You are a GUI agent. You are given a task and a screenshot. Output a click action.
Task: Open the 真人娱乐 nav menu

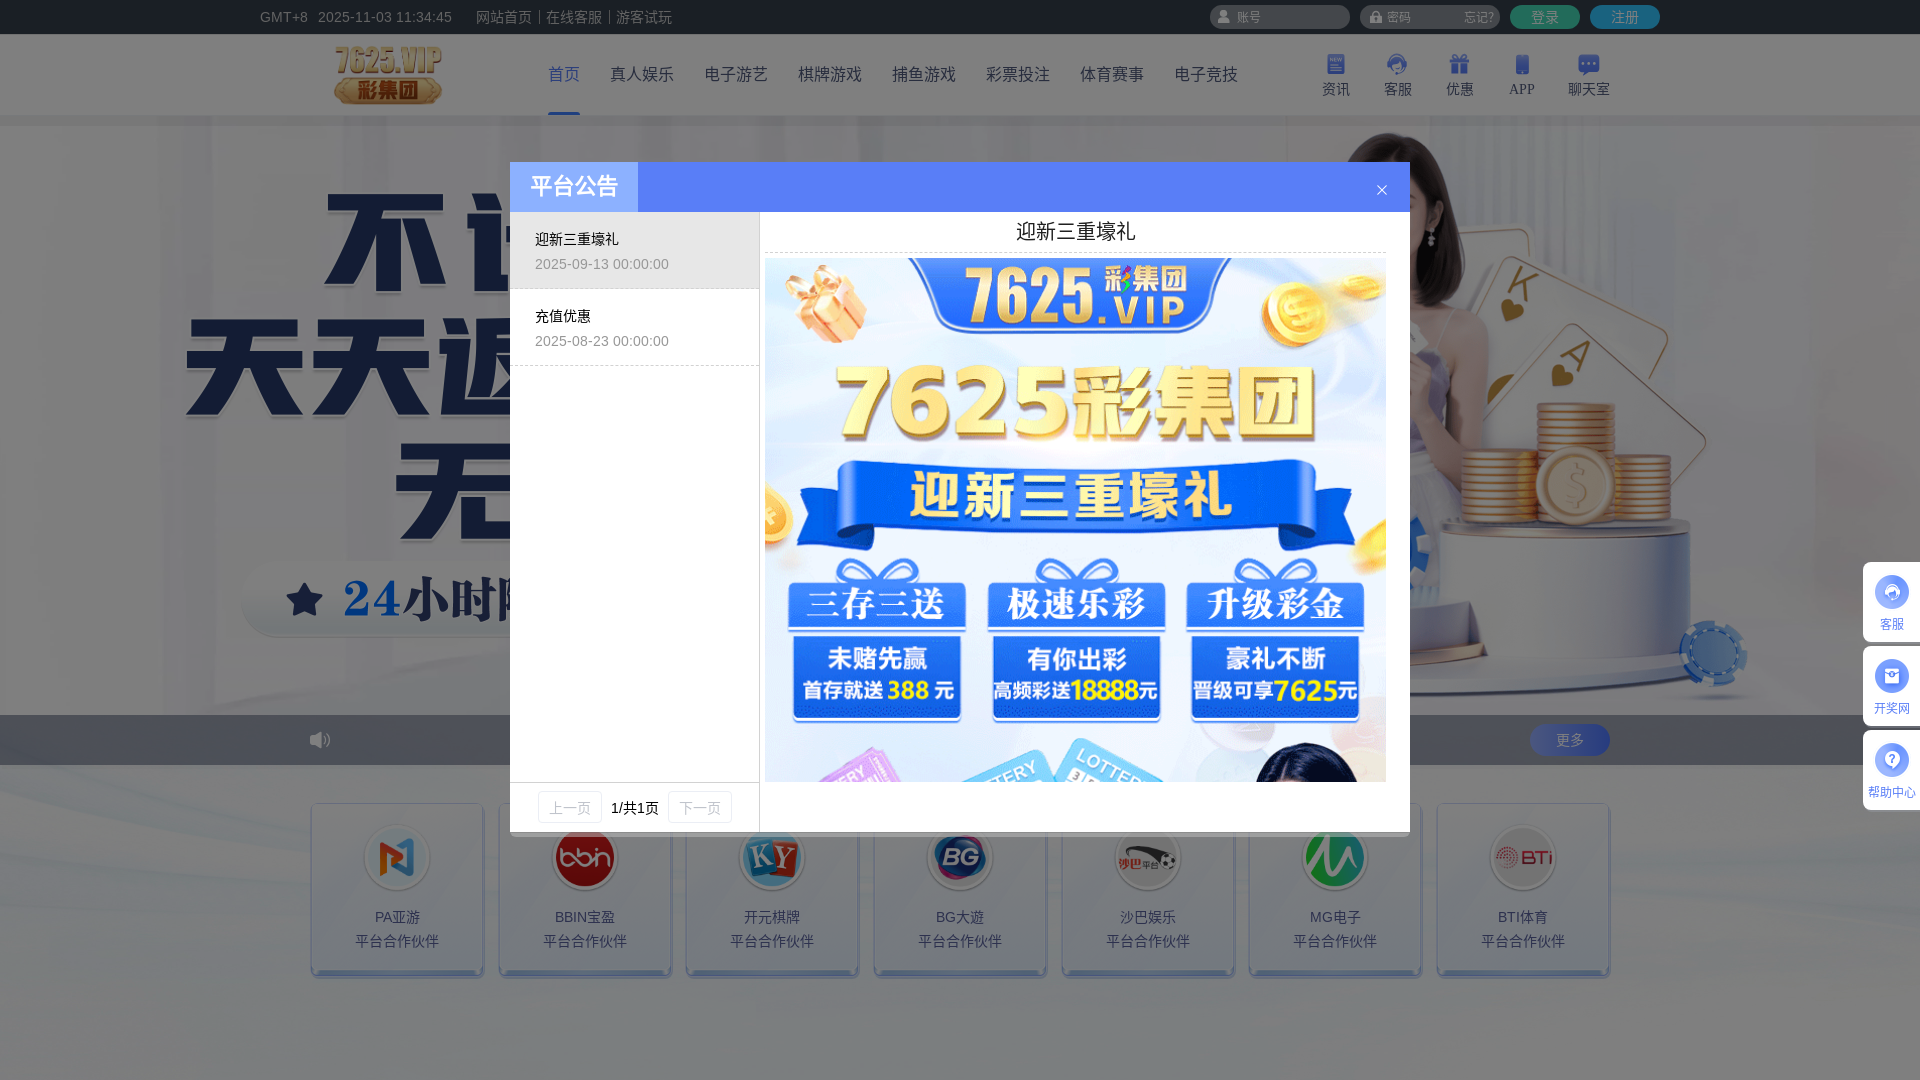click(642, 75)
